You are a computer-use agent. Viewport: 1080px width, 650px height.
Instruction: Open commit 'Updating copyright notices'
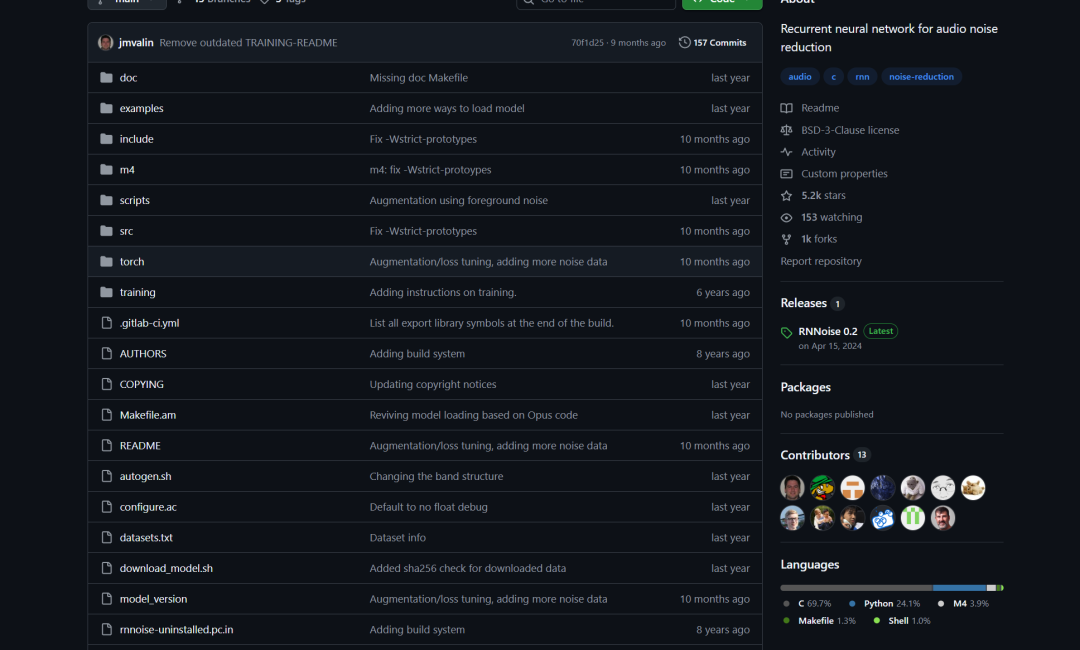click(433, 384)
